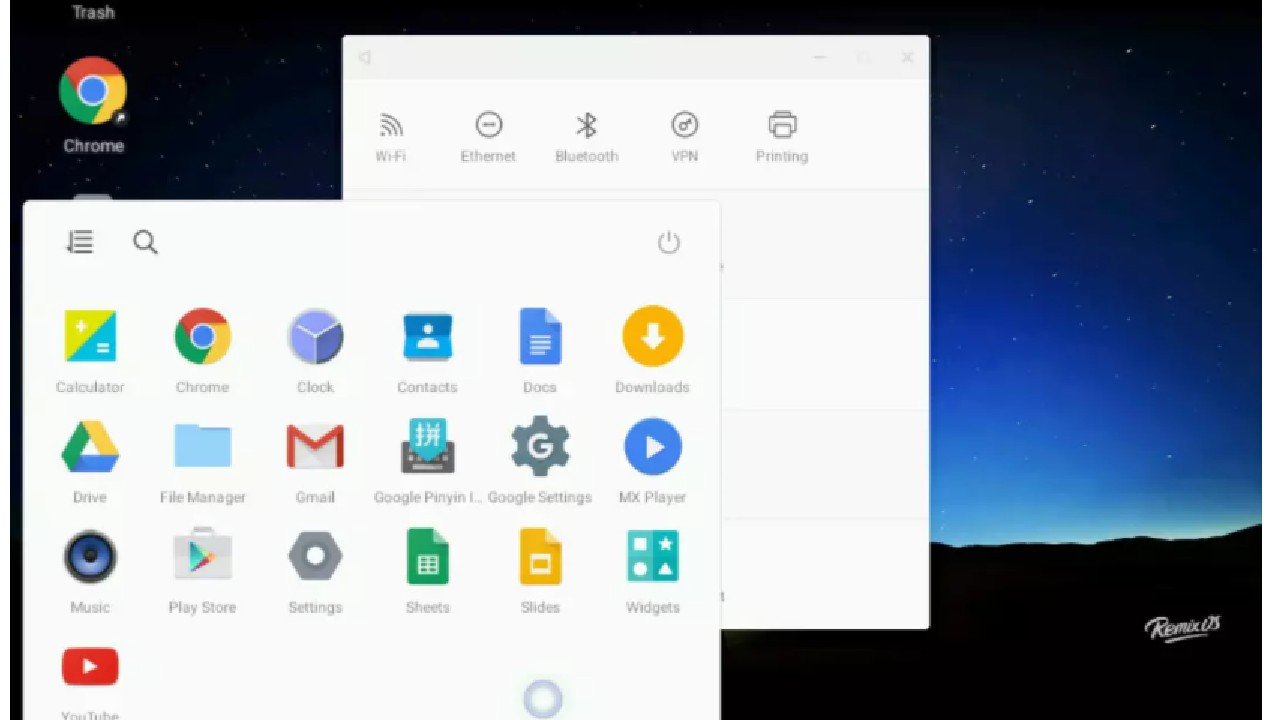The width and height of the screenshot is (1280, 720).
Task: Click the back arrow in settings window
Action: [x=365, y=58]
